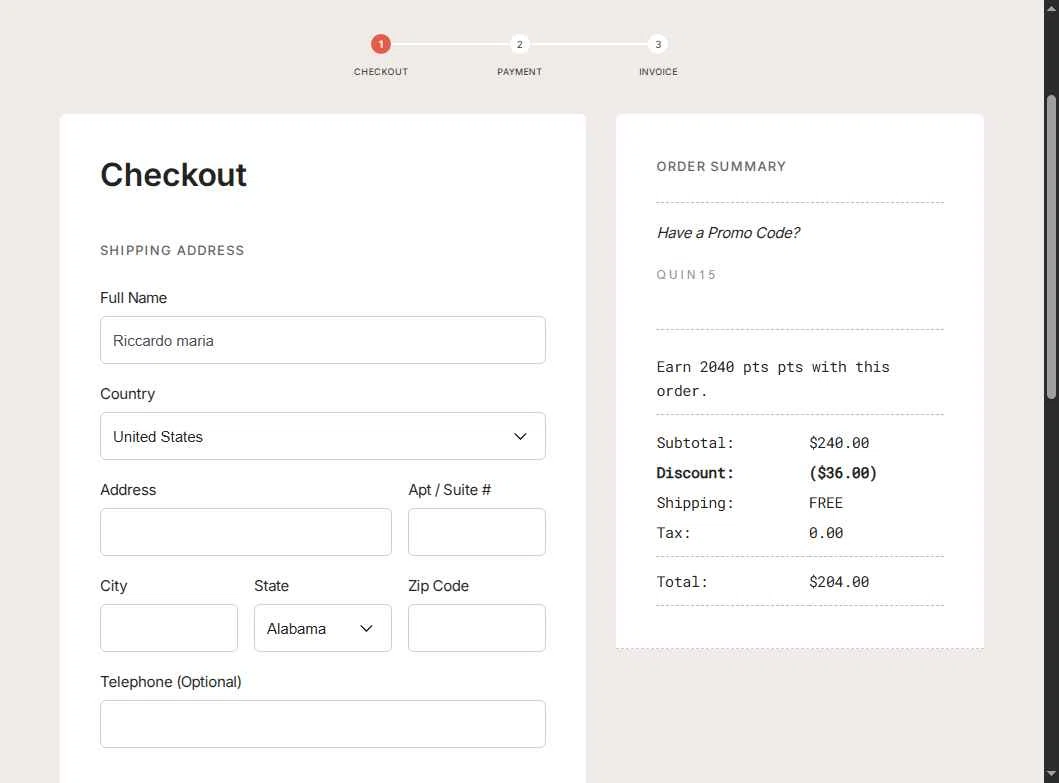Click the Discount value ($36.00)
This screenshot has height=783, width=1059.
[x=843, y=473]
